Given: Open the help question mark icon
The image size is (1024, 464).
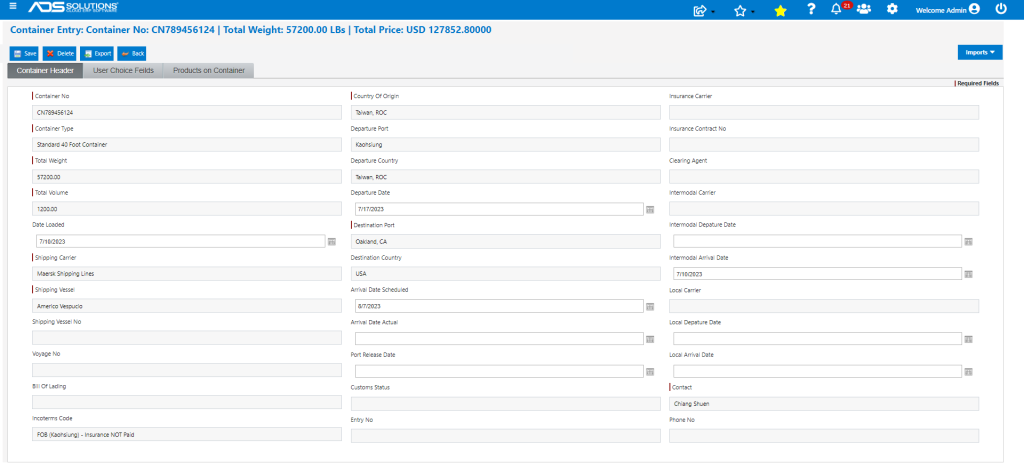Looking at the screenshot, I should pos(811,9).
